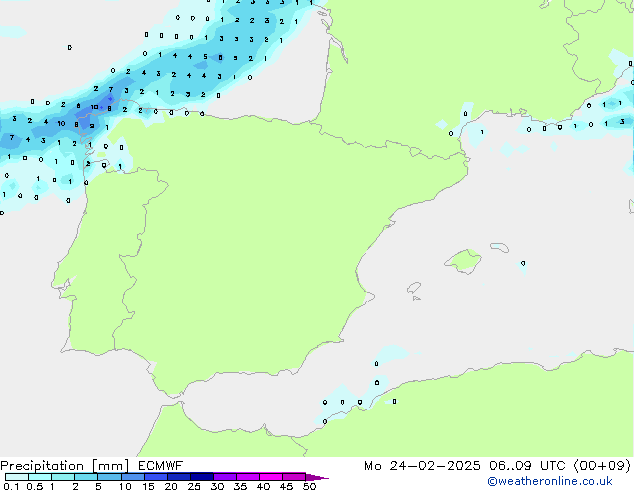
Task: Click the purple arrow tip above 50
Action: (317, 477)
